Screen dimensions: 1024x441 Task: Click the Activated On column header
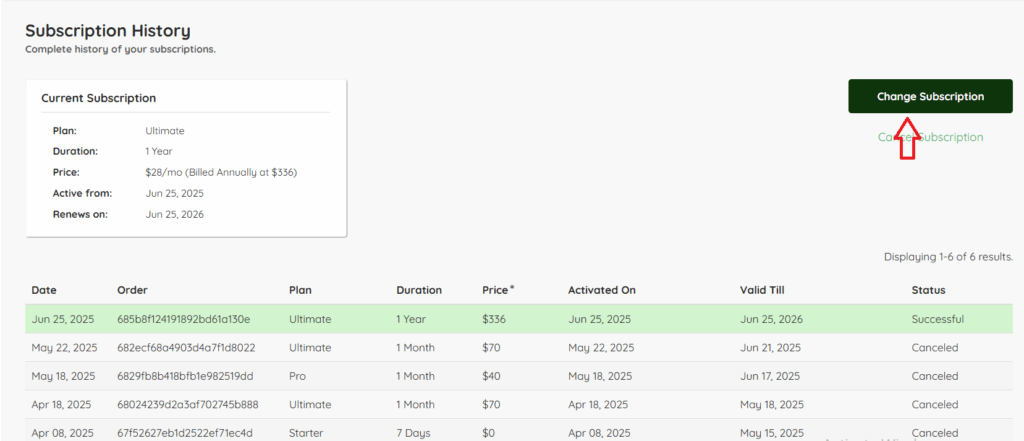pos(601,290)
